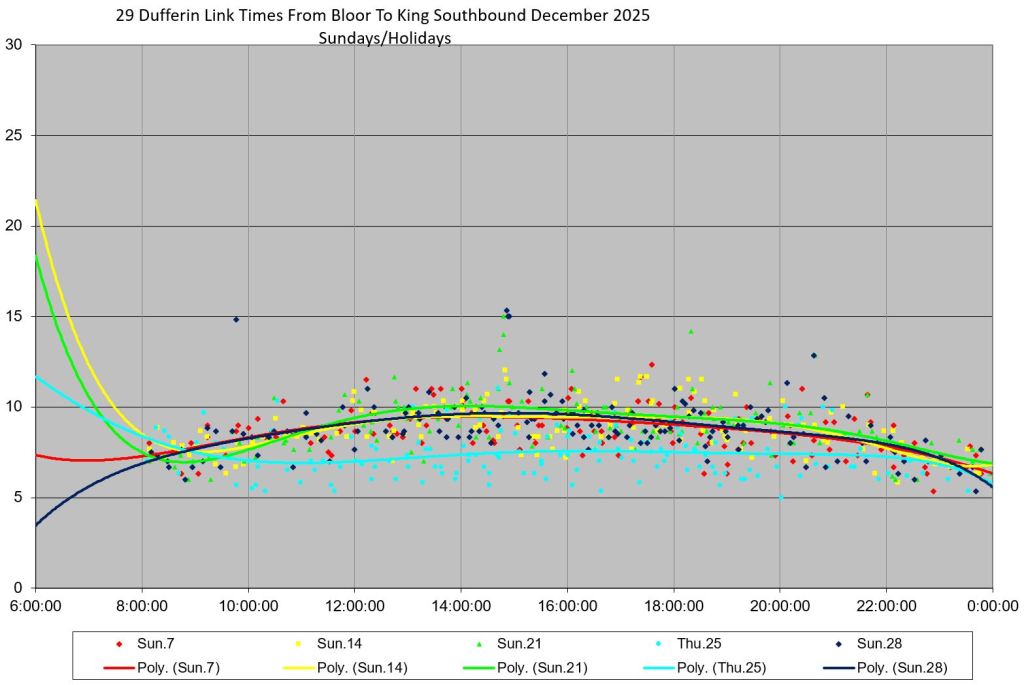This screenshot has width=1024, height=685.
Task: Click the 14:00:00 x-axis label
Action: tap(461, 605)
